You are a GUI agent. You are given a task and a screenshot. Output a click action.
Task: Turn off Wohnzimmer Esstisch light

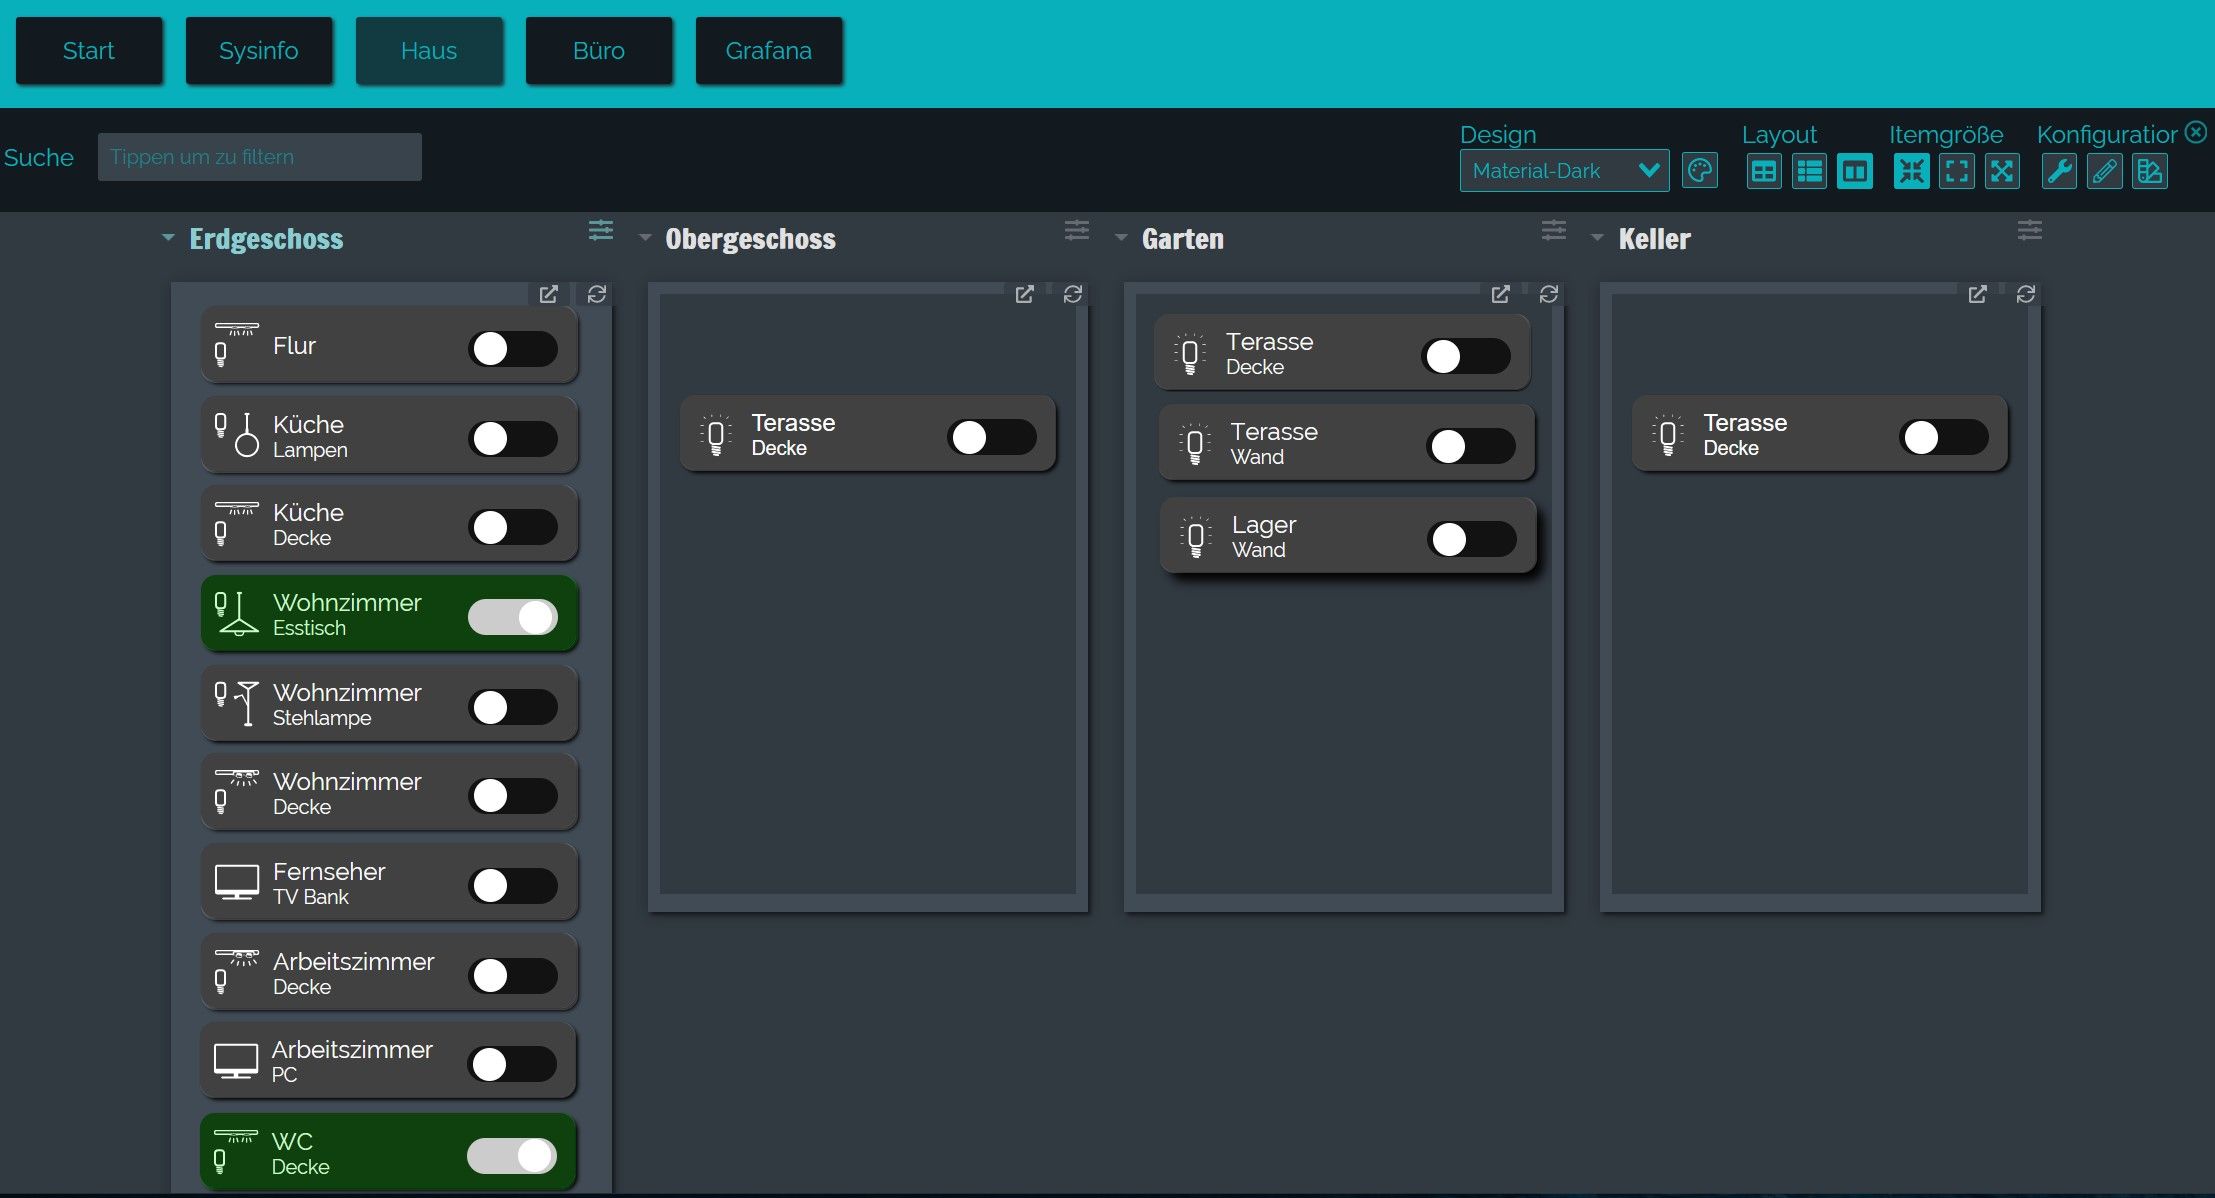[512, 617]
